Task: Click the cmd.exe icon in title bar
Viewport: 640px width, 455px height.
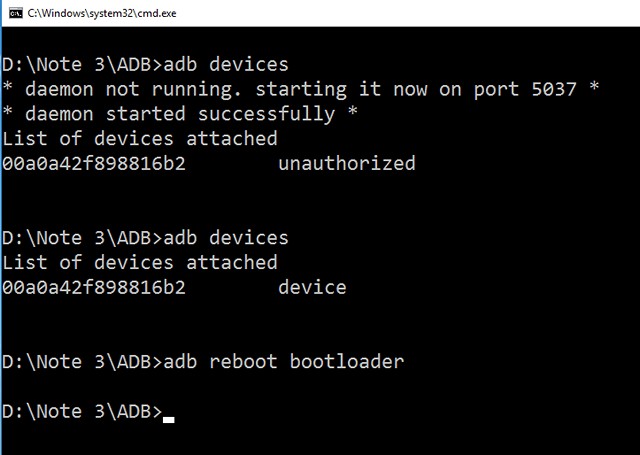Action: pos(13,10)
